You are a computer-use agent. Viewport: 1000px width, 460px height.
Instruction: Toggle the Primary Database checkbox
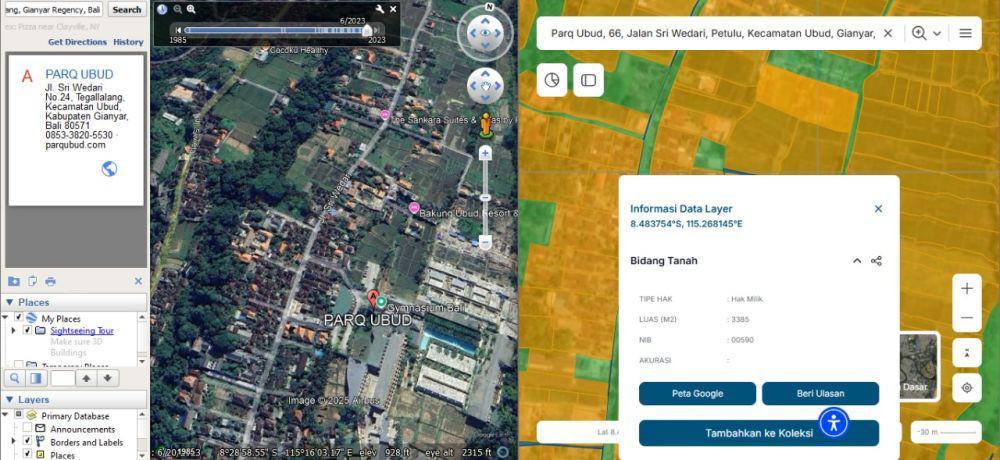coord(18,415)
